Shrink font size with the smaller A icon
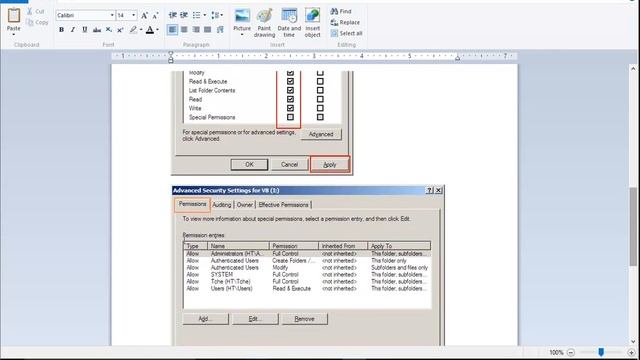640x360 pixels. pos(155,16)
